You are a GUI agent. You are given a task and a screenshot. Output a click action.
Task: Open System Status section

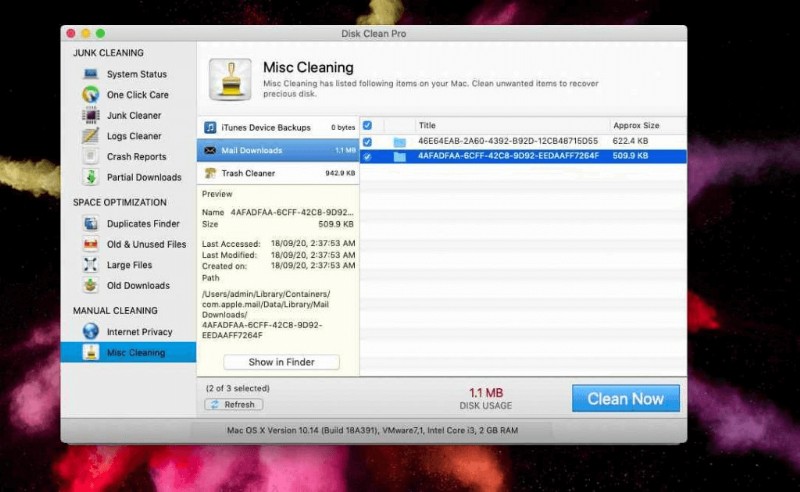click(137, 74)
